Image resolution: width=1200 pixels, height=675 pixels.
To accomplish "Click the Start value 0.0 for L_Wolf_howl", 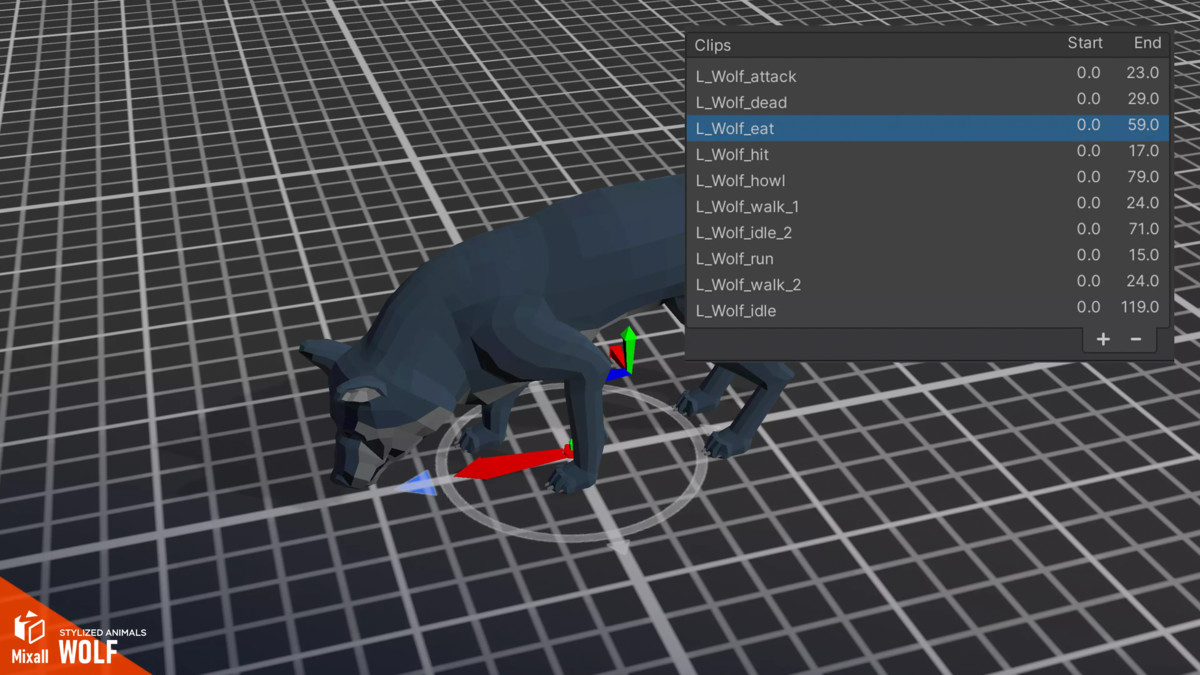I will point(1089,177).
